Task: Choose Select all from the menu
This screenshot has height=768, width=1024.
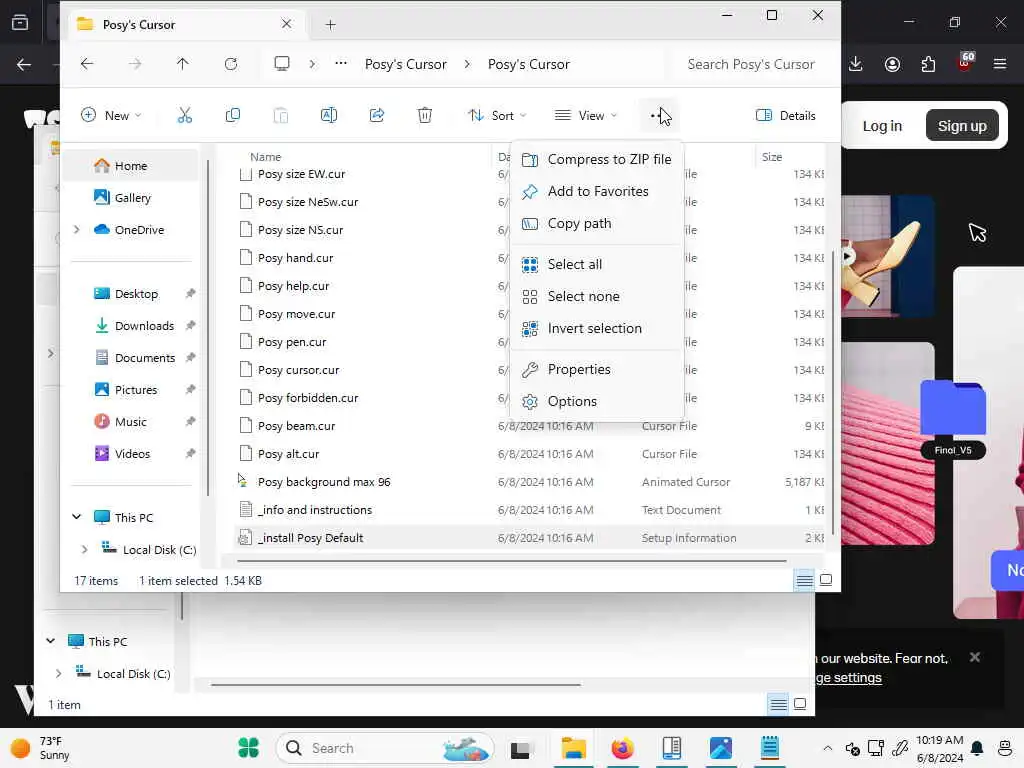Action: (596, 264)
